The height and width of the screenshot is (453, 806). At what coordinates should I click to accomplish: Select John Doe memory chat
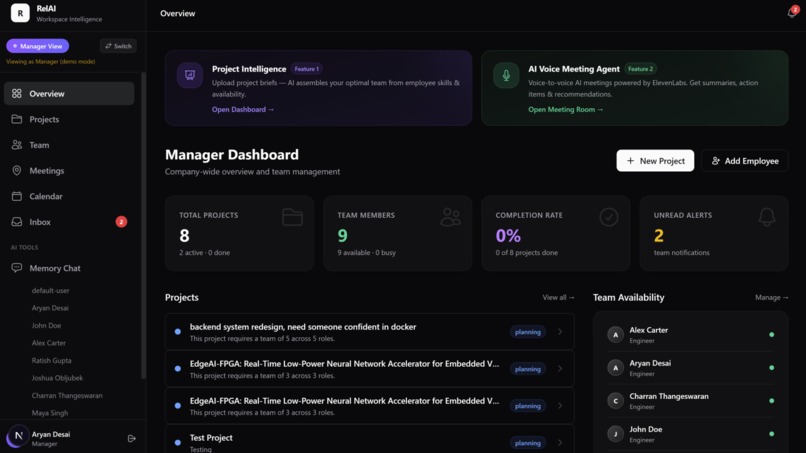pyautogui.click(x=46, y=325)
